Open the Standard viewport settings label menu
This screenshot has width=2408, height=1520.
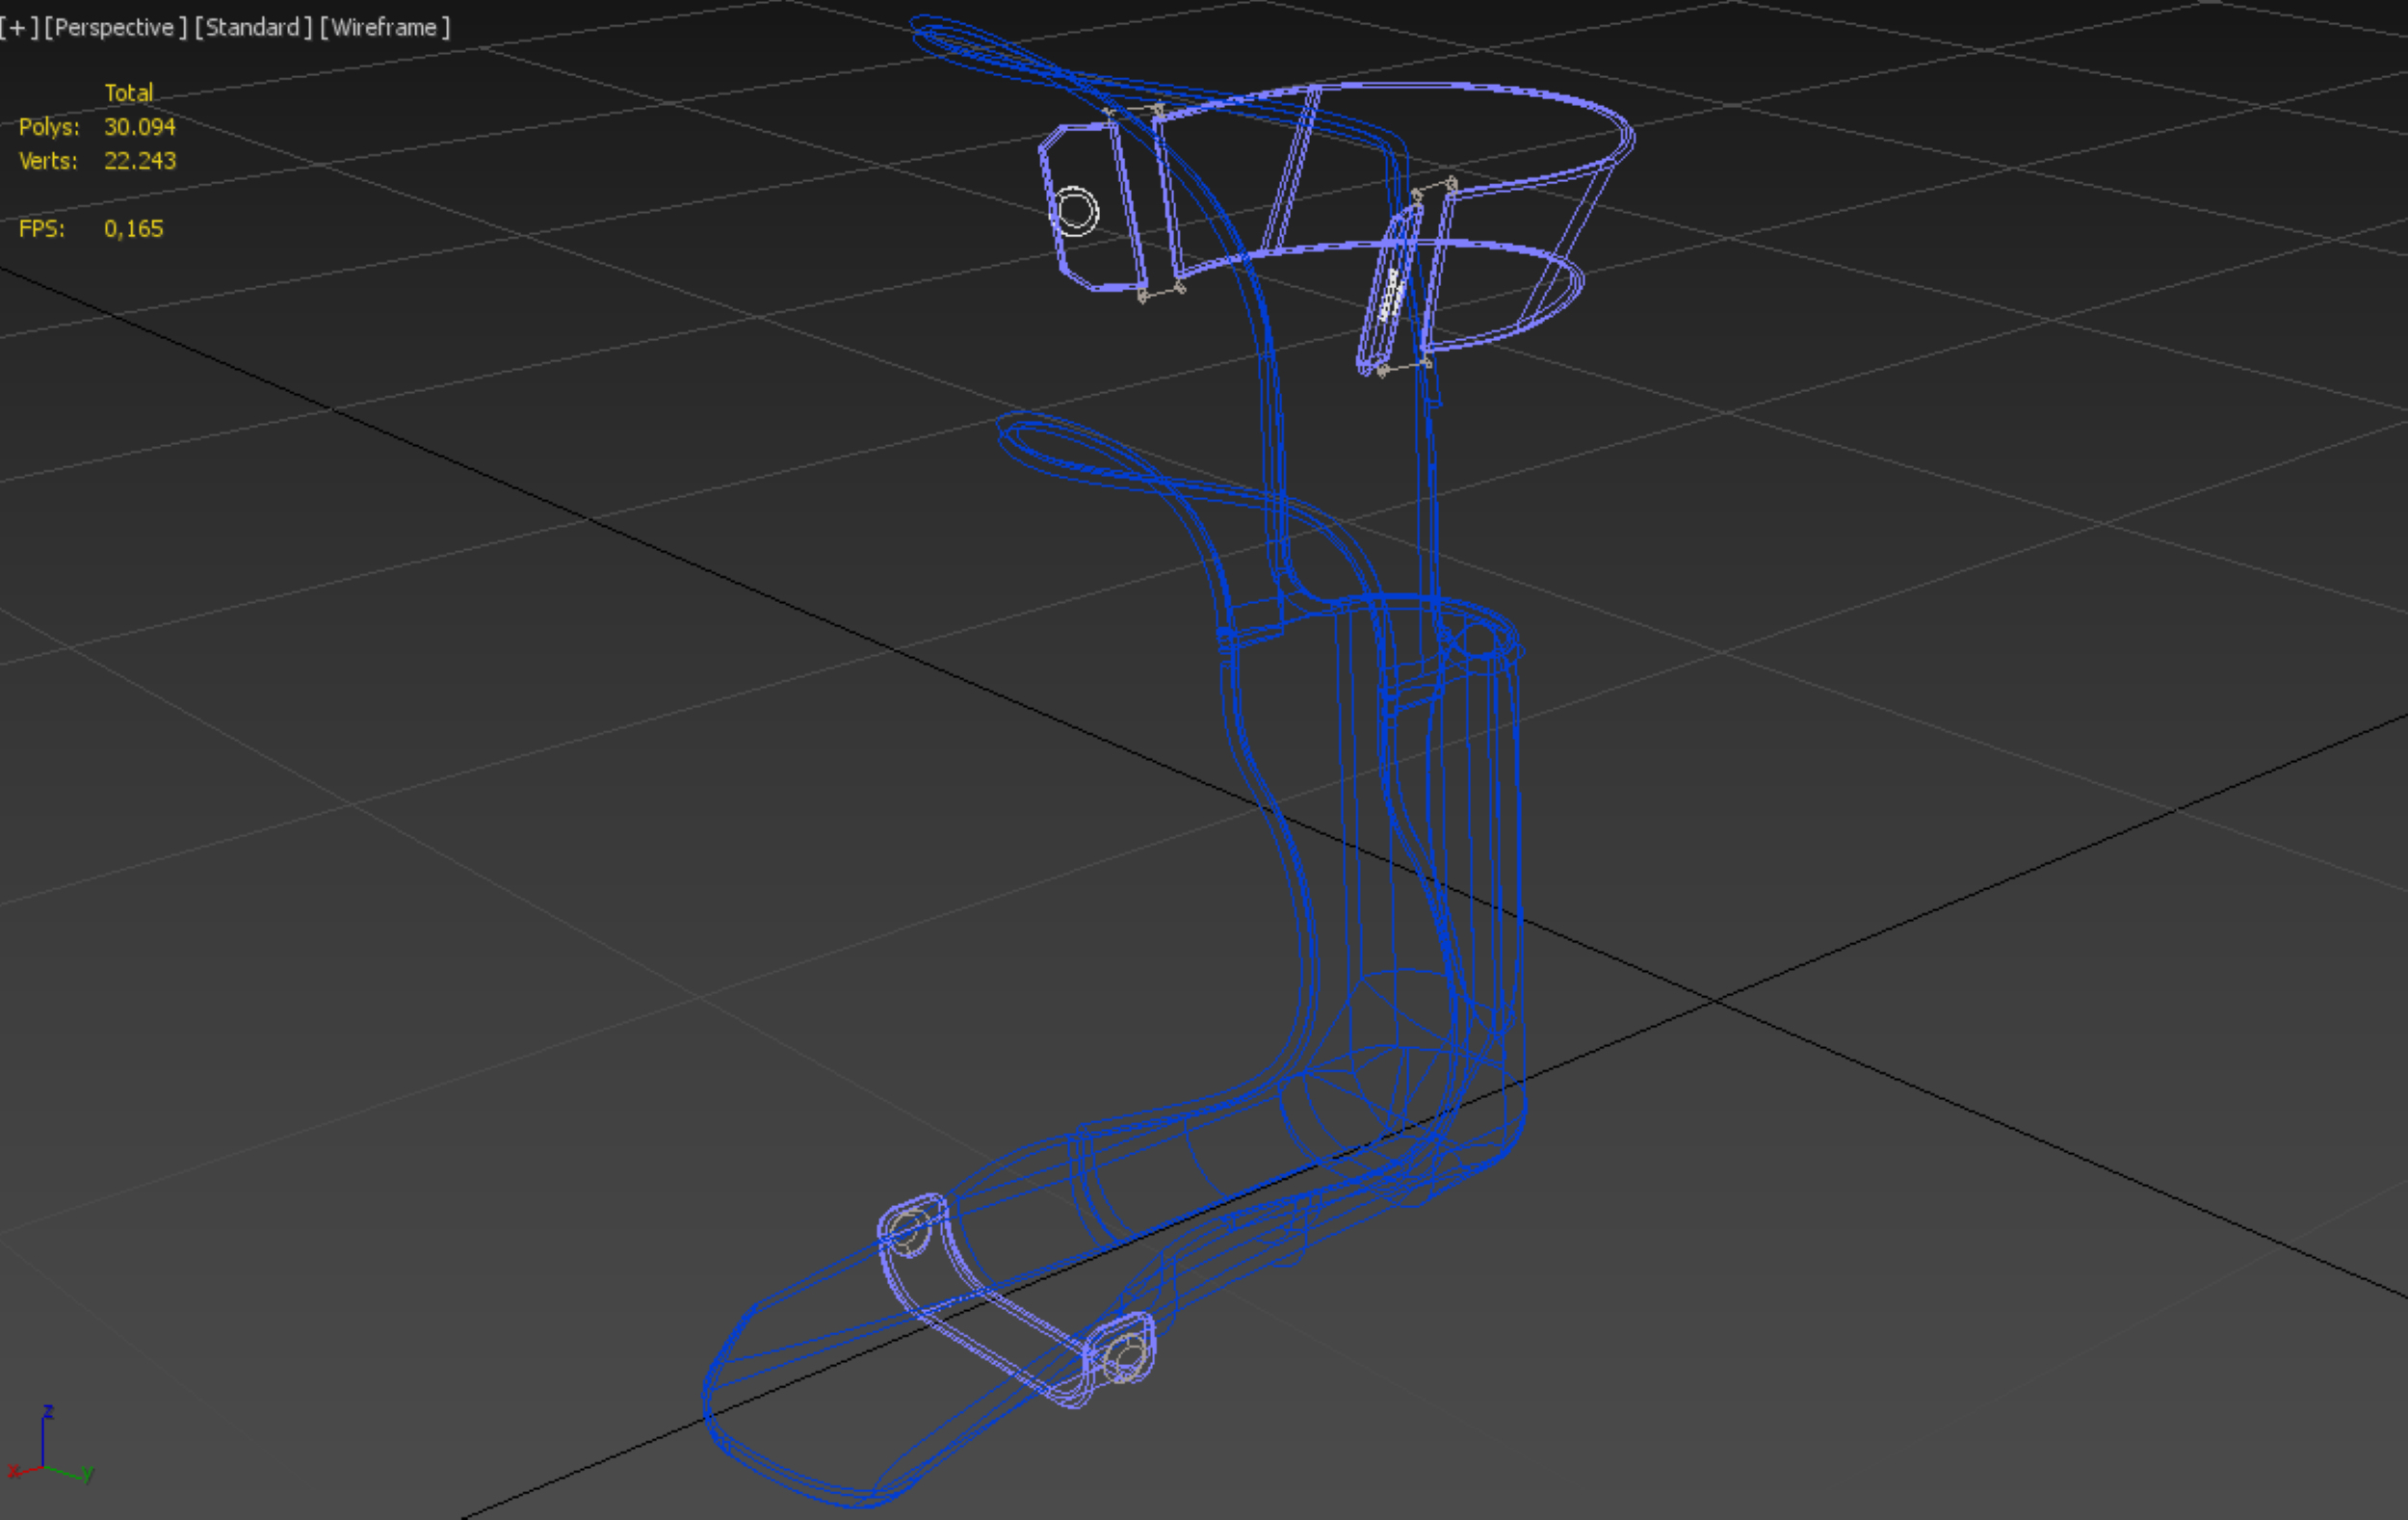pos(253,28)
